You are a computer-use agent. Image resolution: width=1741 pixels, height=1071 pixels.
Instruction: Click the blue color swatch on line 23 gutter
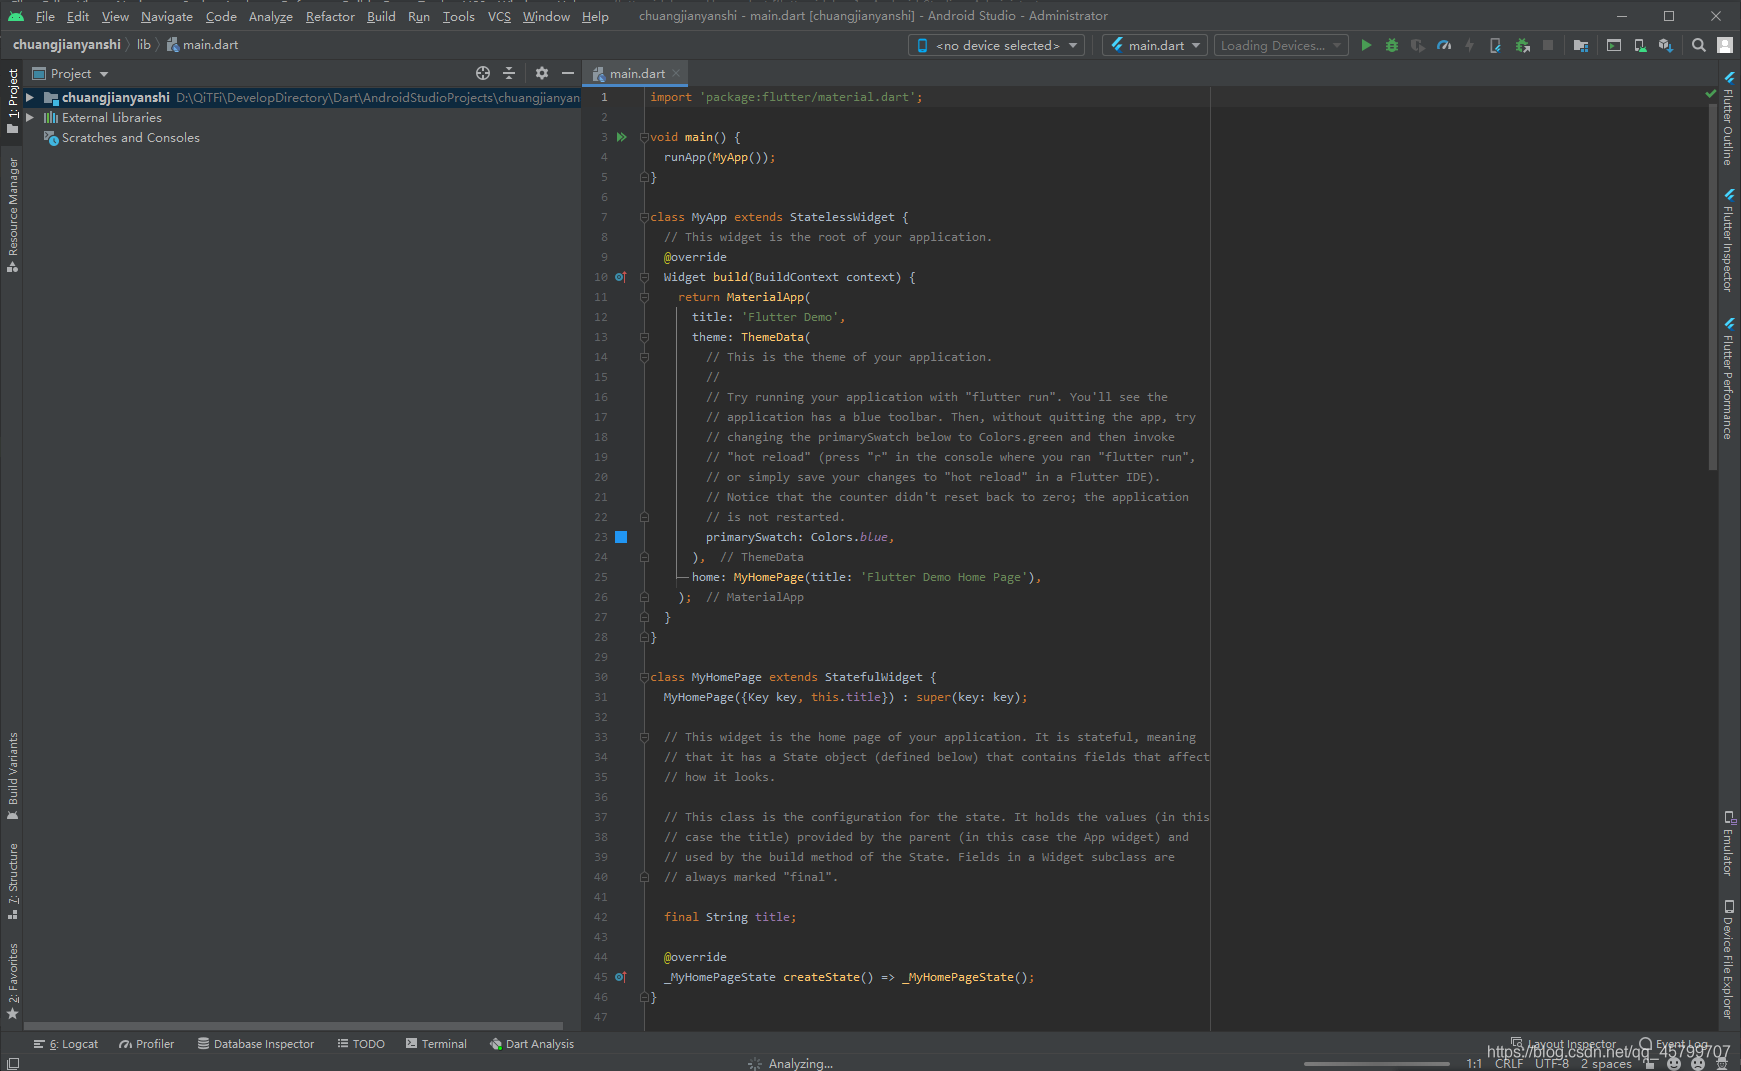[621, 537]
